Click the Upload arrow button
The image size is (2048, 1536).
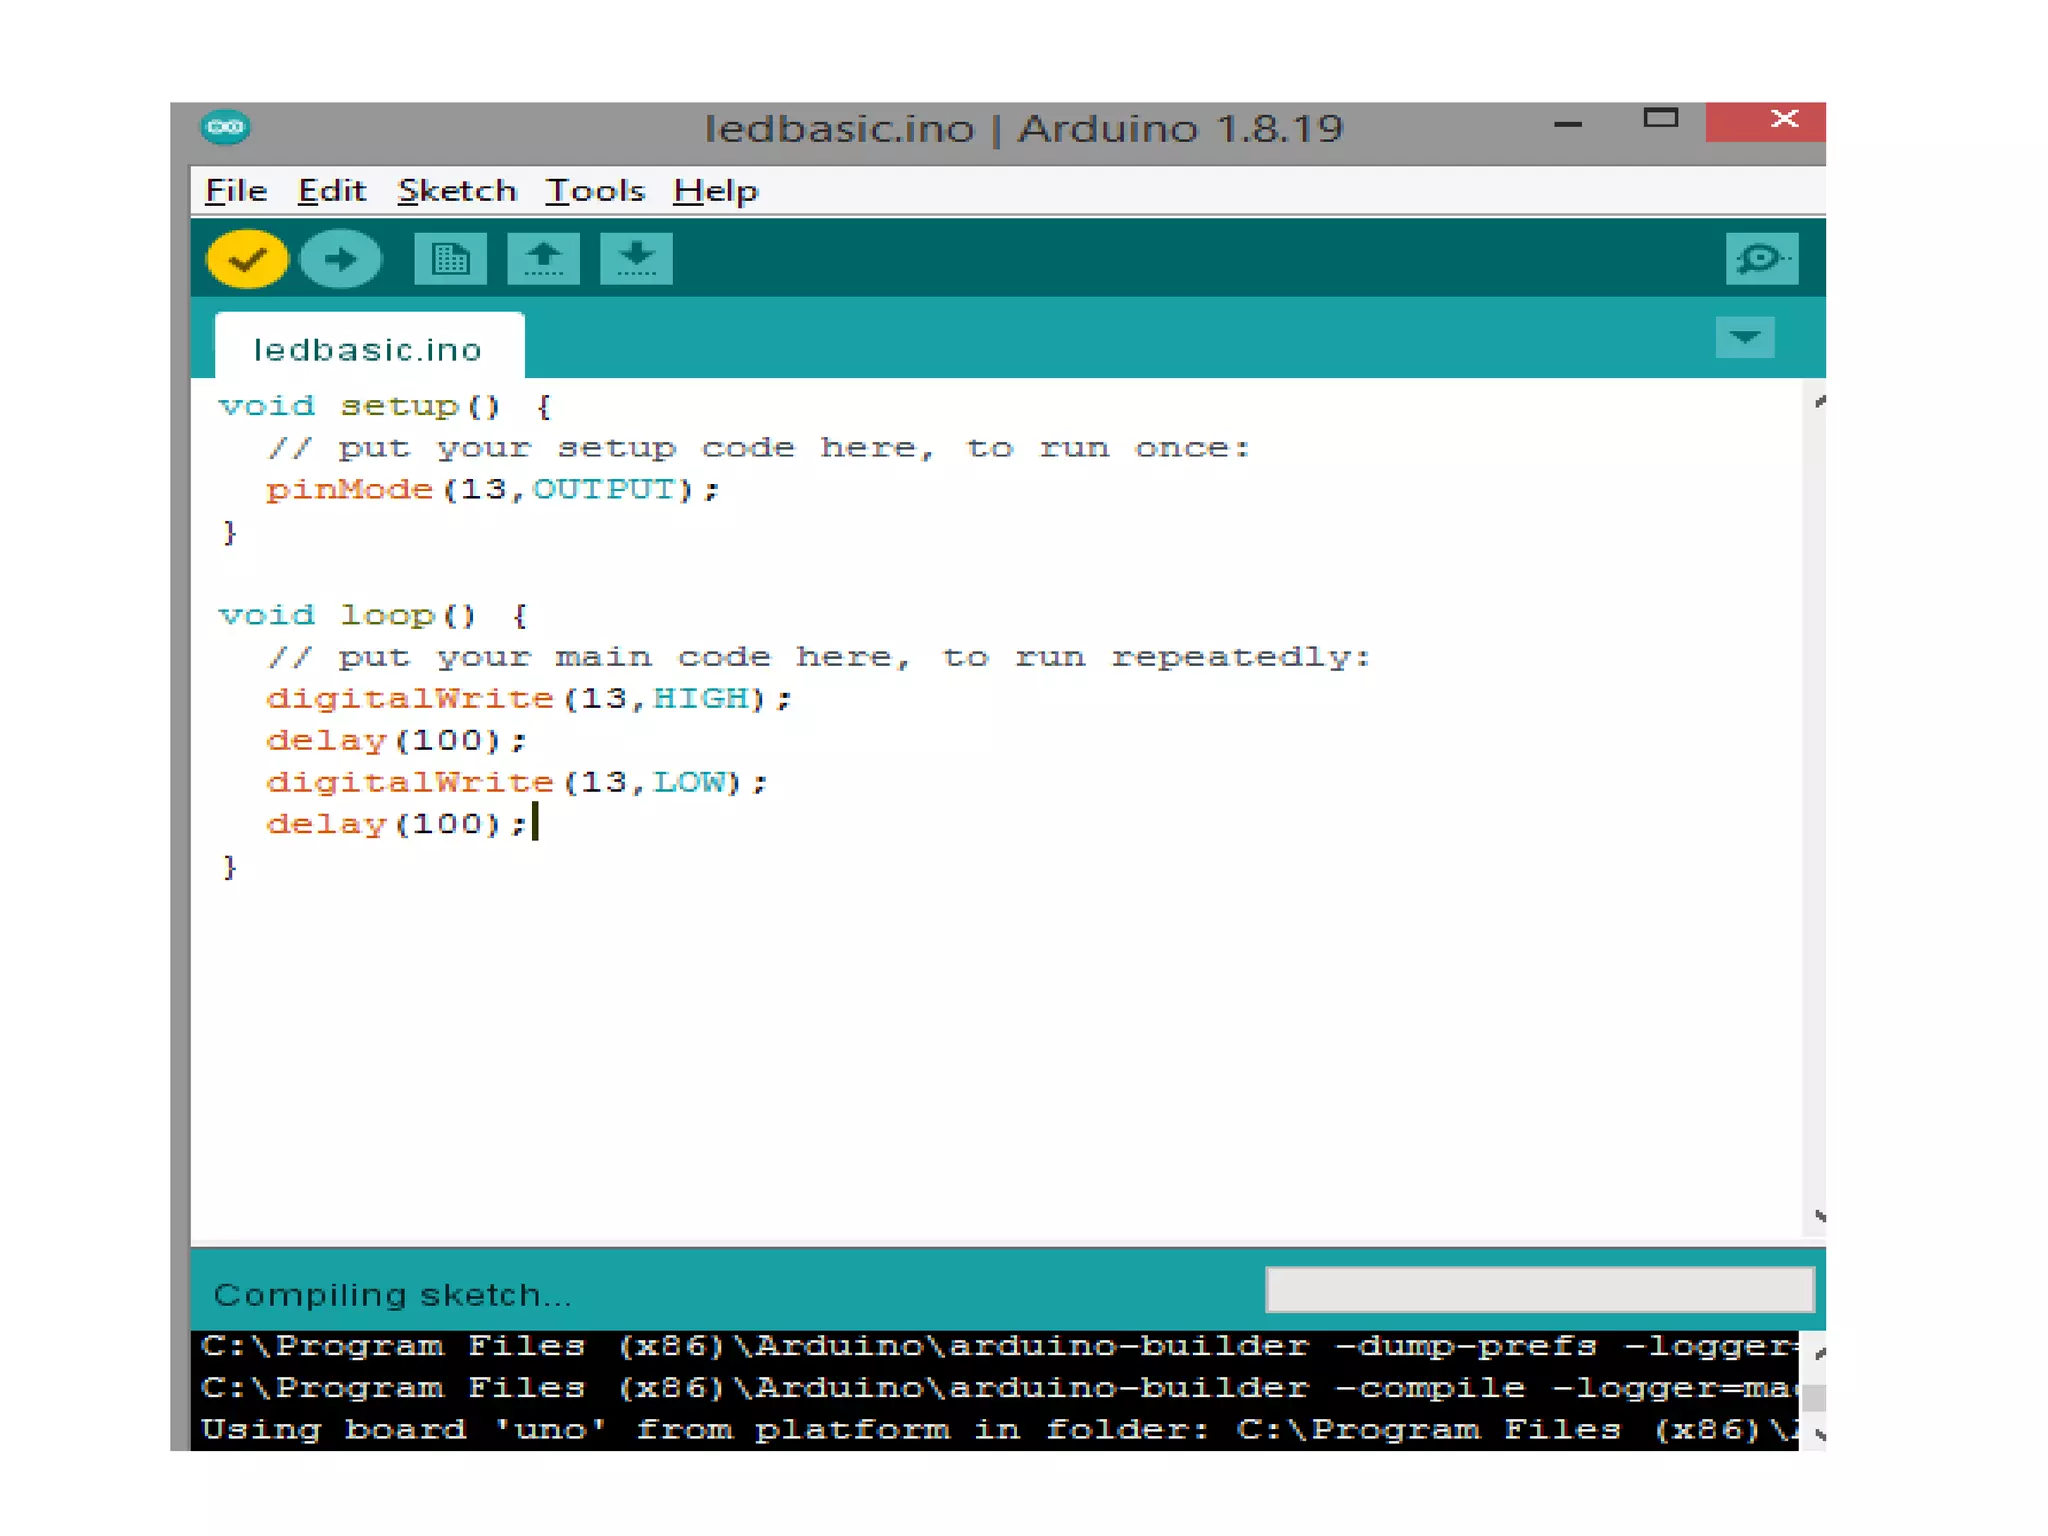[x=340, y=260]
